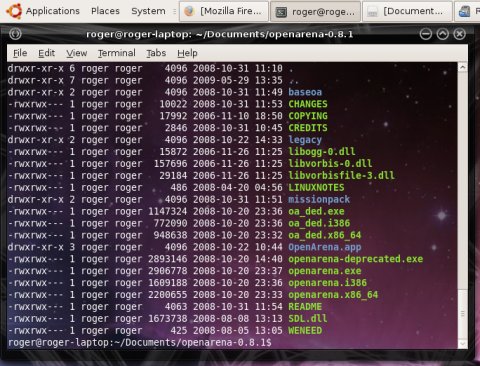Switch to the Document taskbar window

(407, 12)
